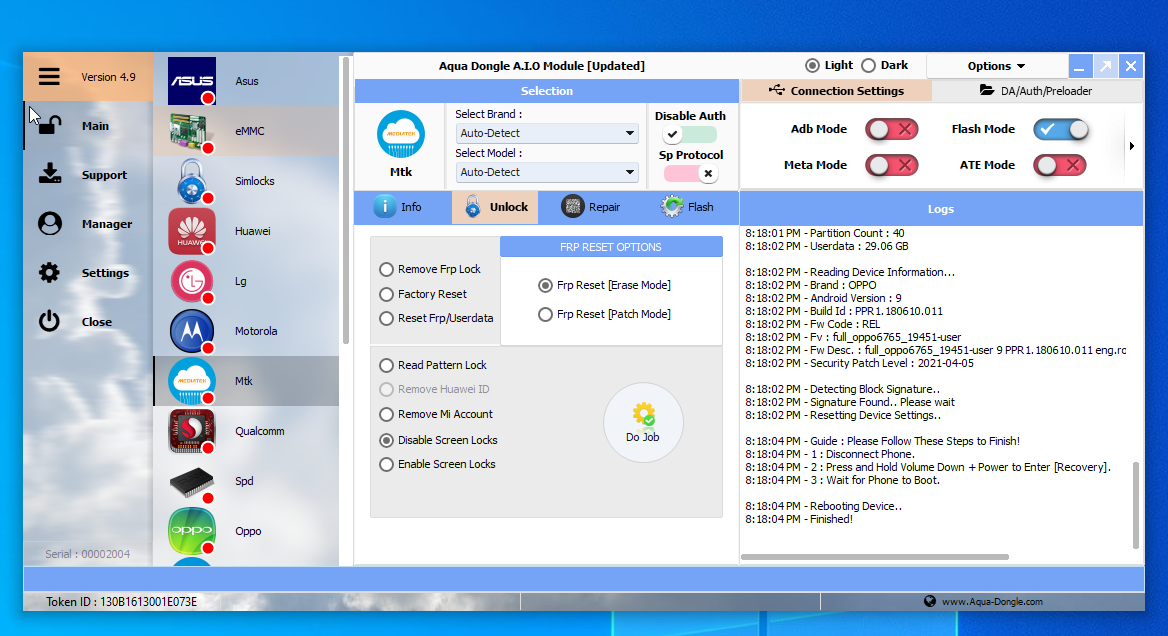Screen dimensions: 1168x636
Task: Expand connection settings right arrow
Action: click(1132, 146)
